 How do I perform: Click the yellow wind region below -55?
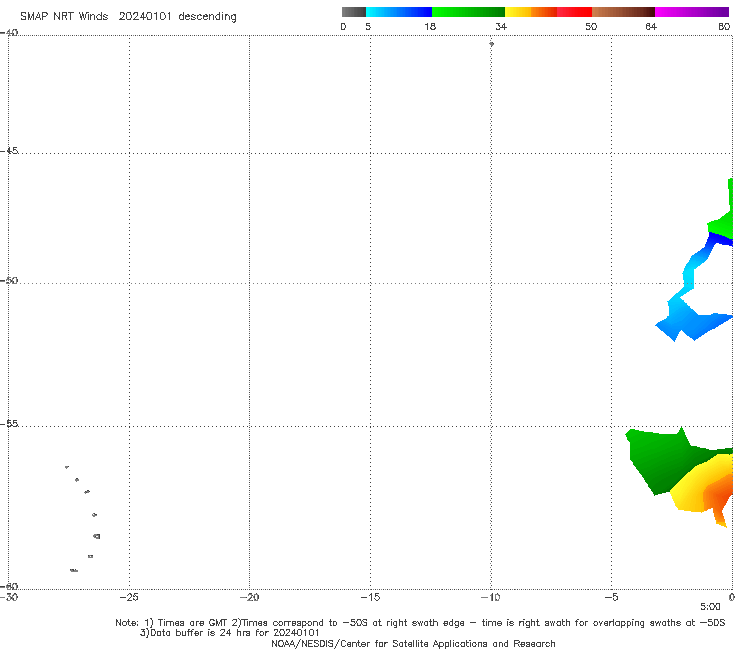[x=691, y=493]
